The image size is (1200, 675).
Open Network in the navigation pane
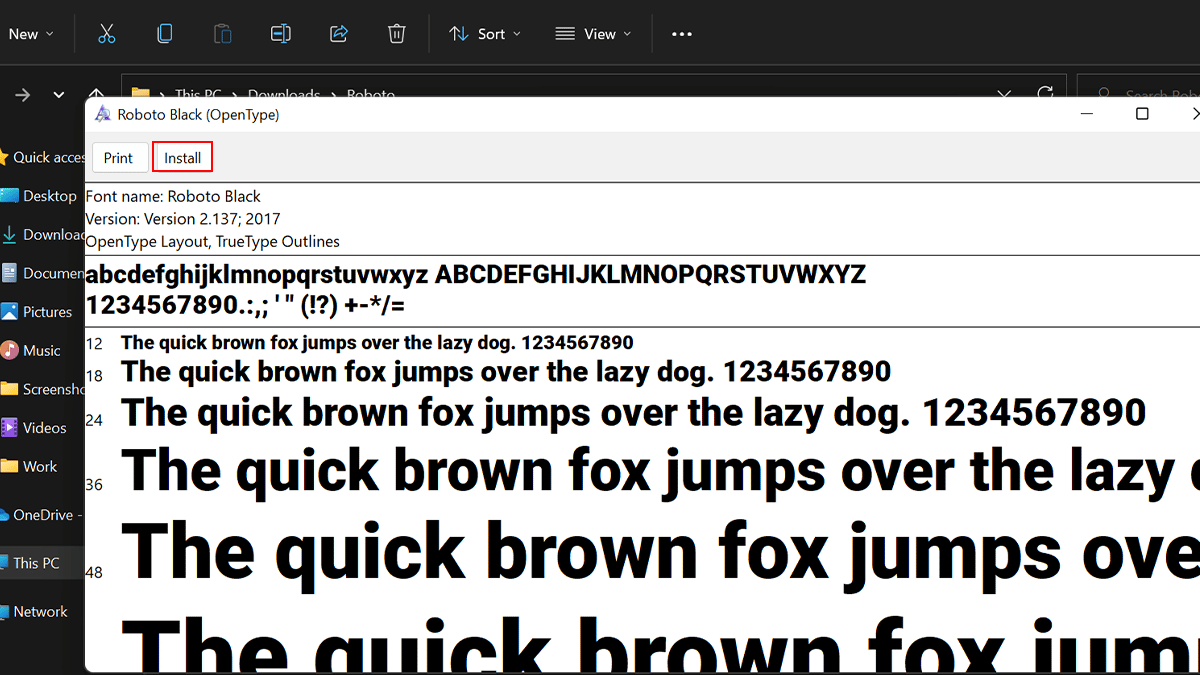tap(40, 612)
